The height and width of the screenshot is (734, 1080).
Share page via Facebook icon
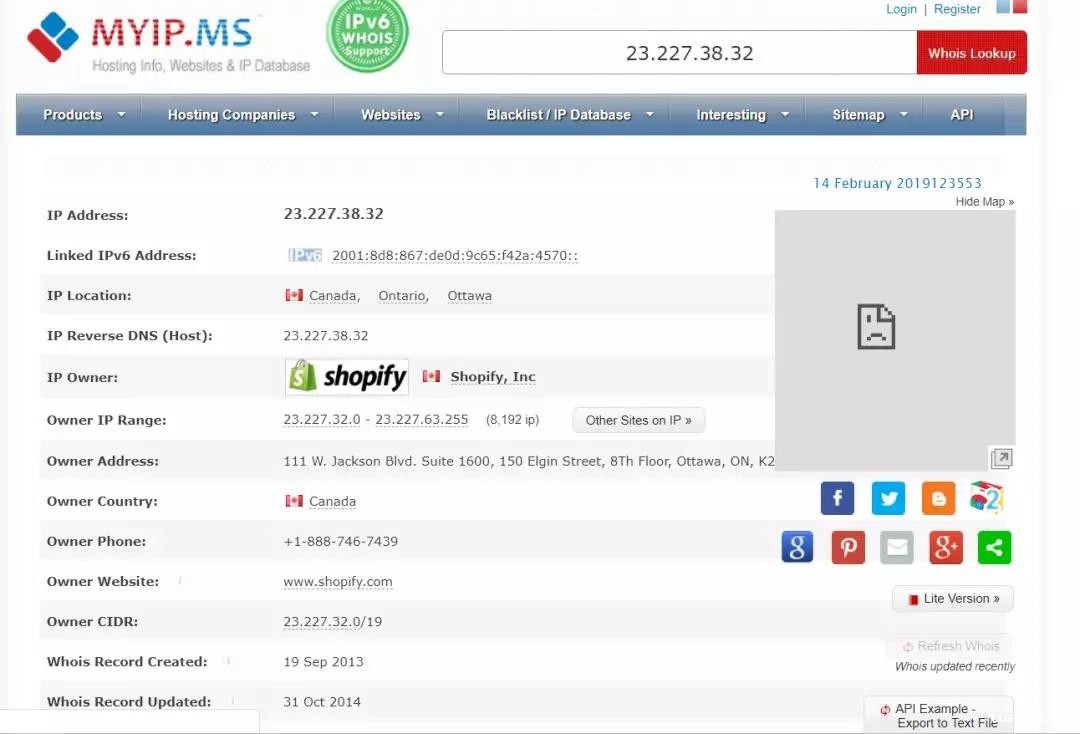coord(837,498)
